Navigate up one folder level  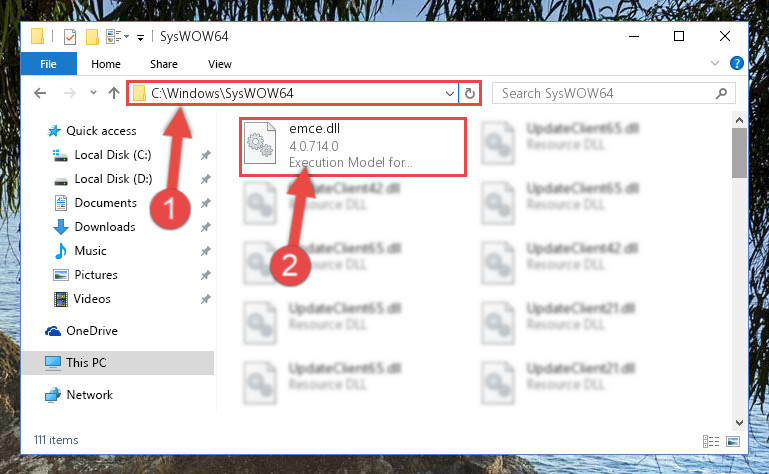114,93
